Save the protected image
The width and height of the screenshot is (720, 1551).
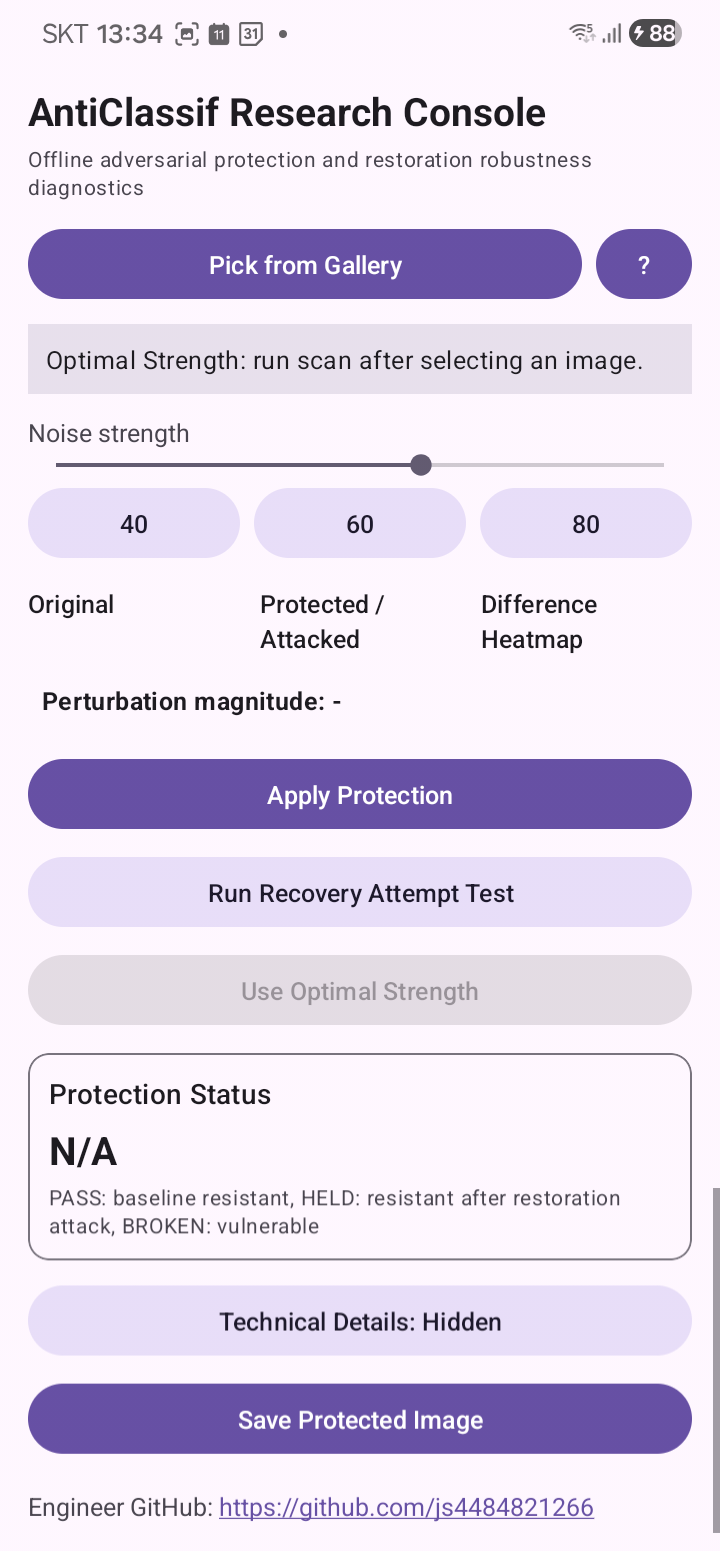click(x=360, y=1419)
